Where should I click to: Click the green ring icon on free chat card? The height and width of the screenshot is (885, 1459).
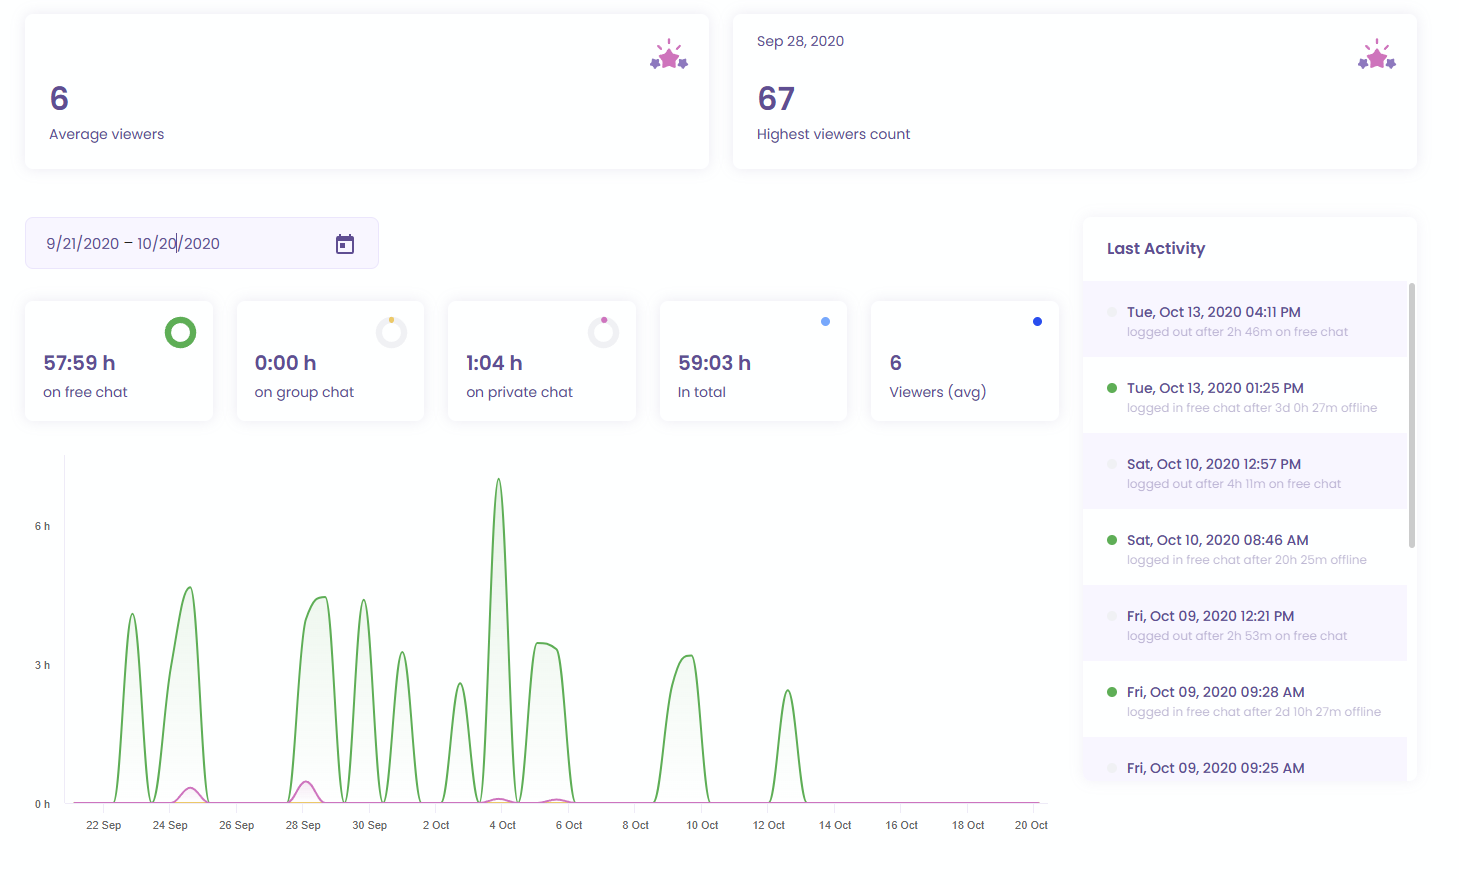click(181, 332)
